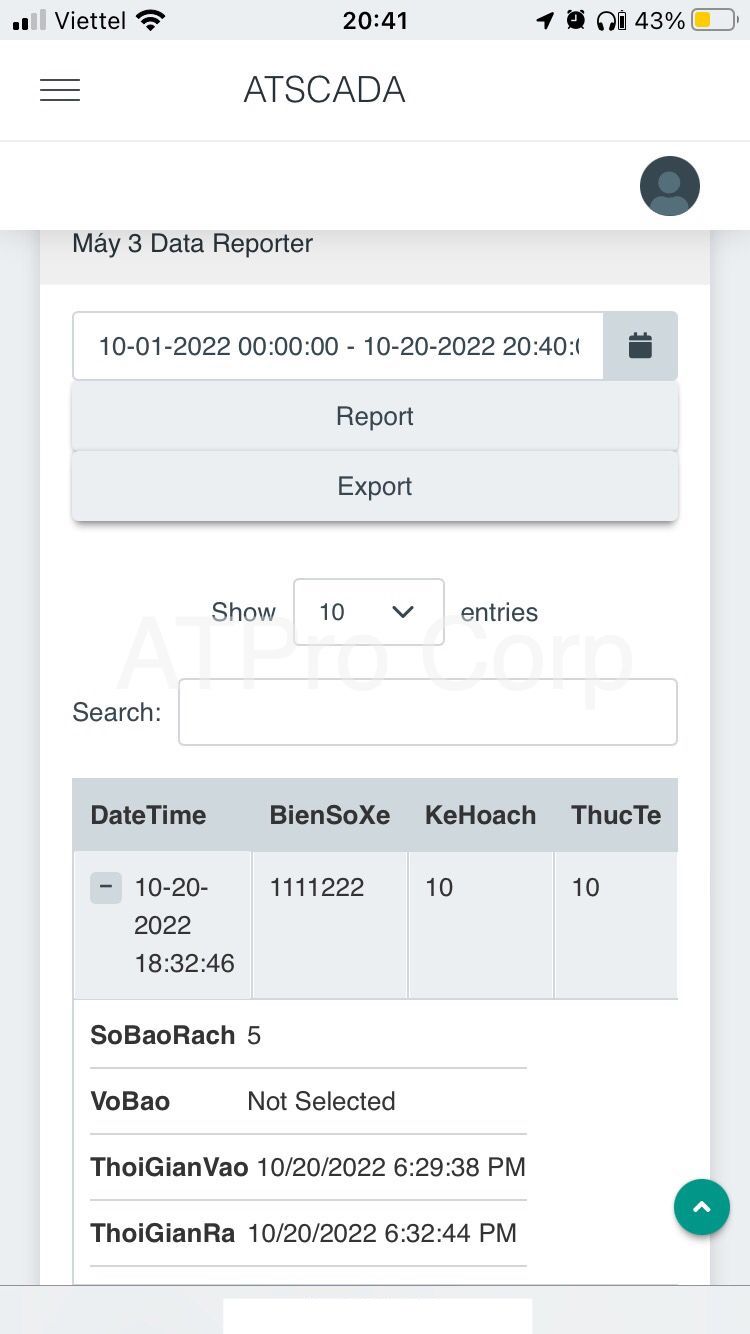Open the calendar date picker icon

pyautogui.click(x=640, y=346)
